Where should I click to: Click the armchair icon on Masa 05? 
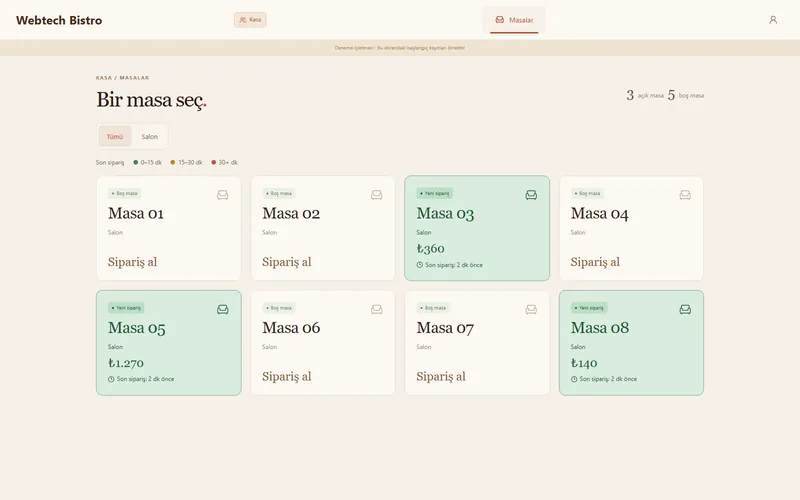point(222,310)
